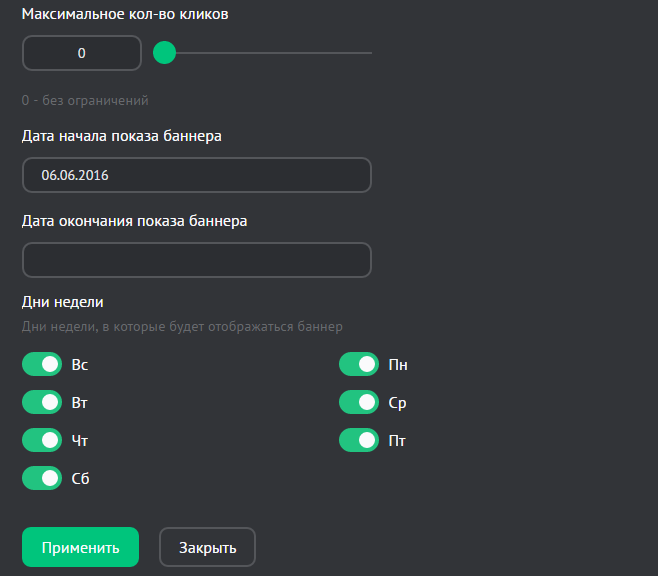Viewport: 658px width, 576px height.
Task: Click the Дни недели heading
Action: [x=63, y=301]
